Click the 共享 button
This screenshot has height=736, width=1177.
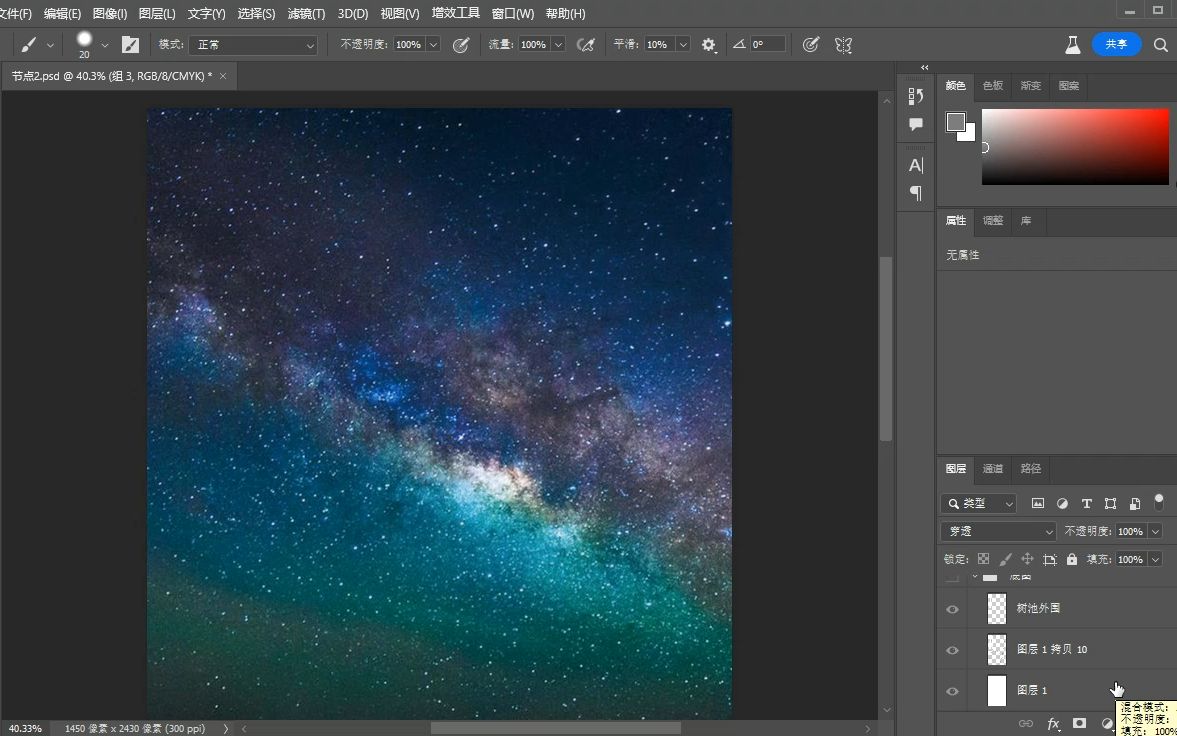1116,44
